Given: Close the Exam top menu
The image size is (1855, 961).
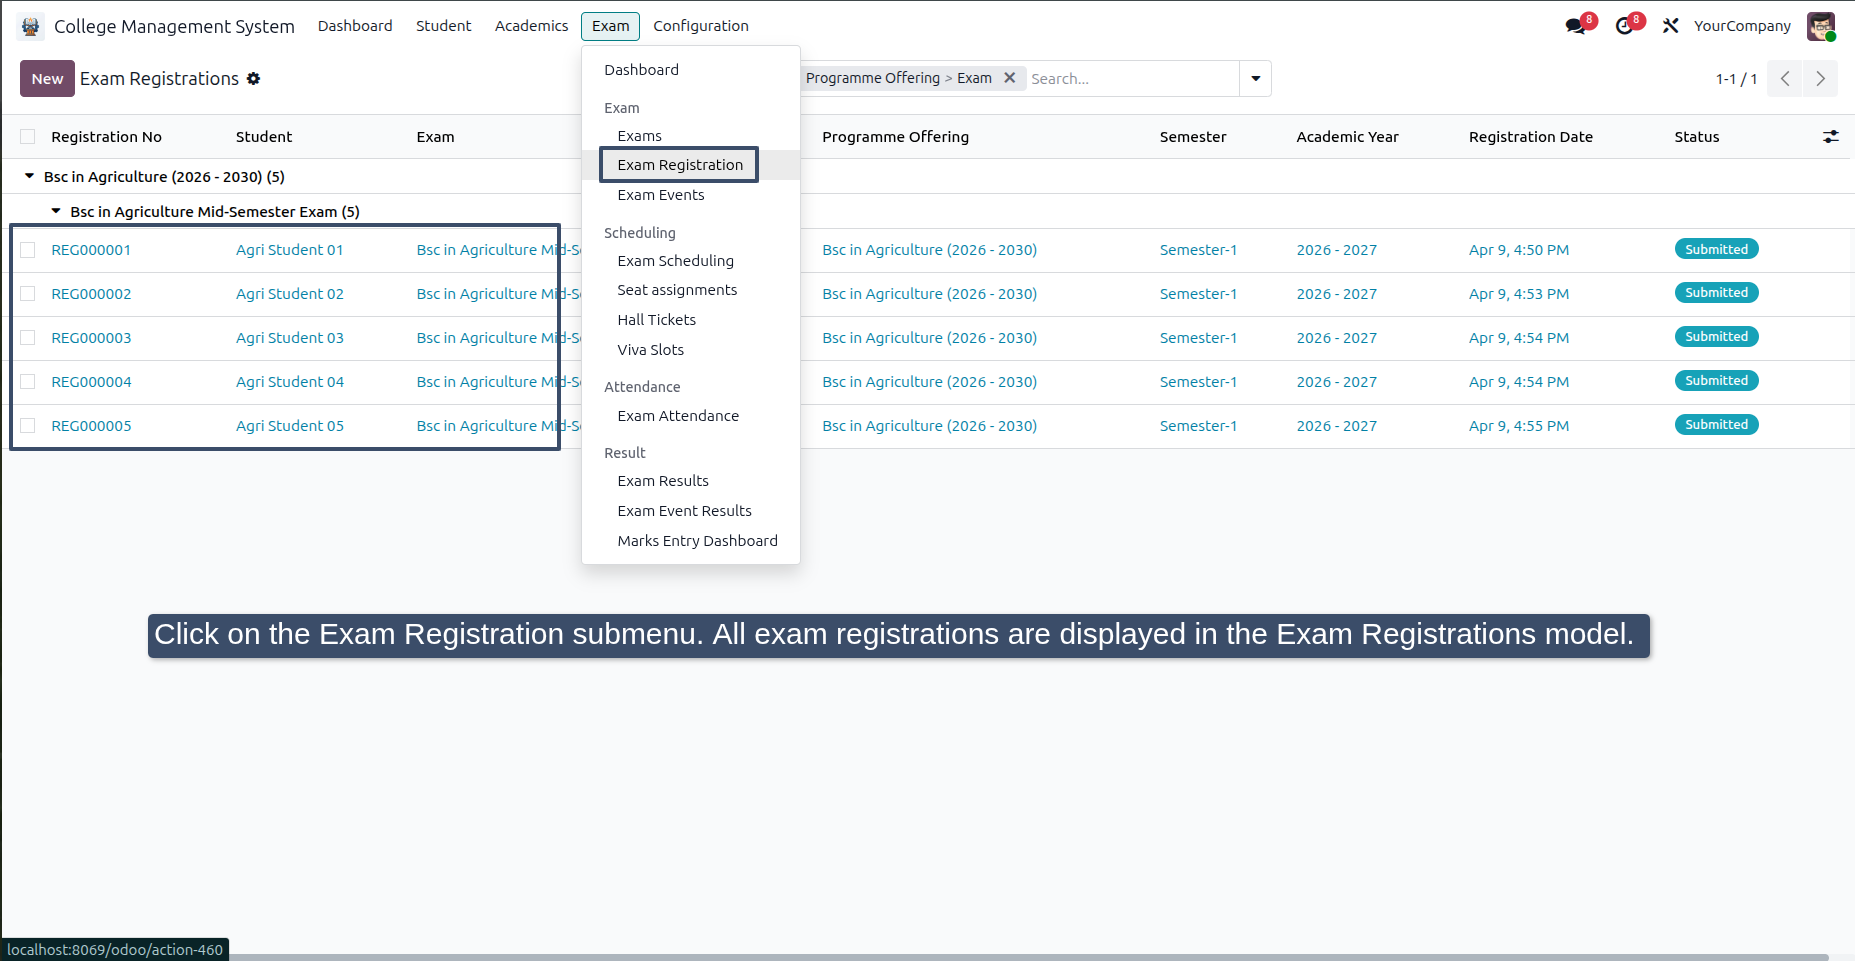Looking at the screenshot, I should tap(610, 26).
